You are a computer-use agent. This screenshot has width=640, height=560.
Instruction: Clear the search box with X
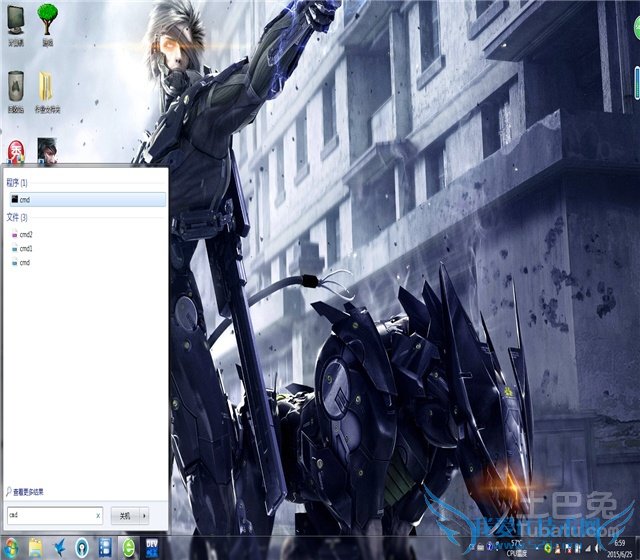(x=98, y=516)
